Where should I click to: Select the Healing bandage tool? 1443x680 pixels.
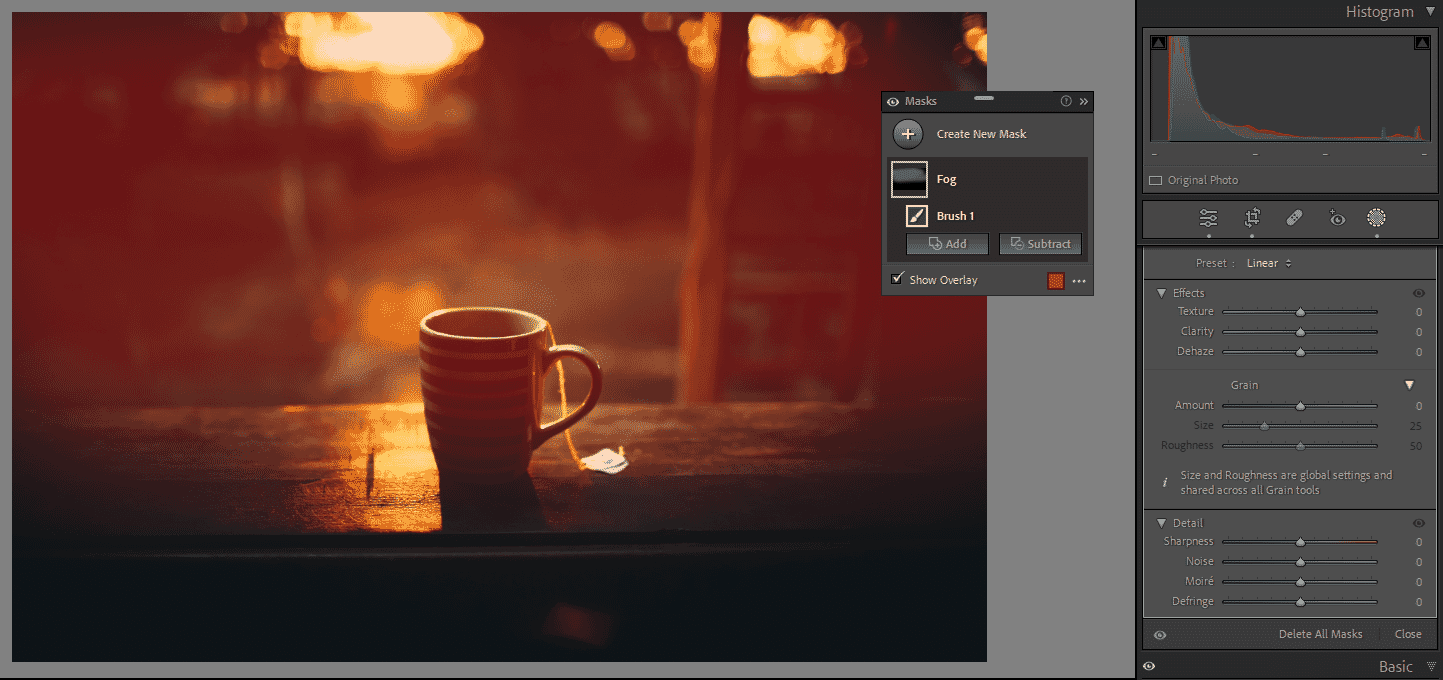[x=1294, y=218]
